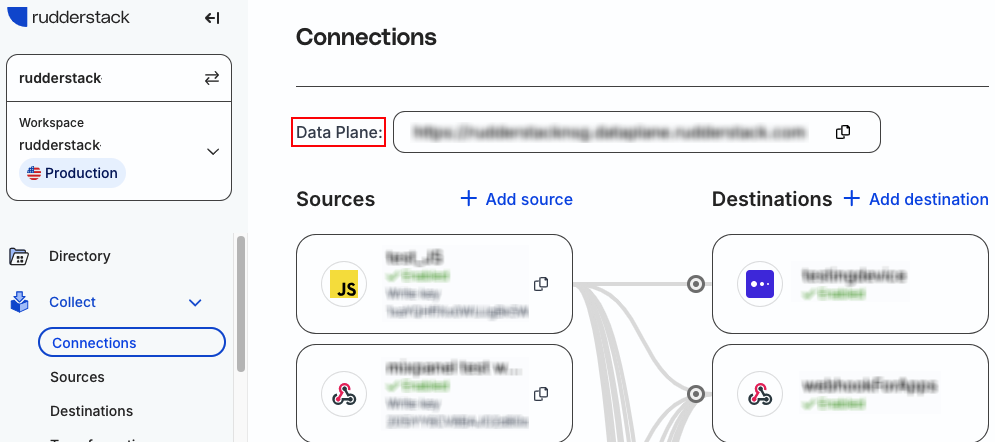This screenshot has height=442, width=995.
Task: Click the purple destination logo icon
Action: click(x=760, y=284)
